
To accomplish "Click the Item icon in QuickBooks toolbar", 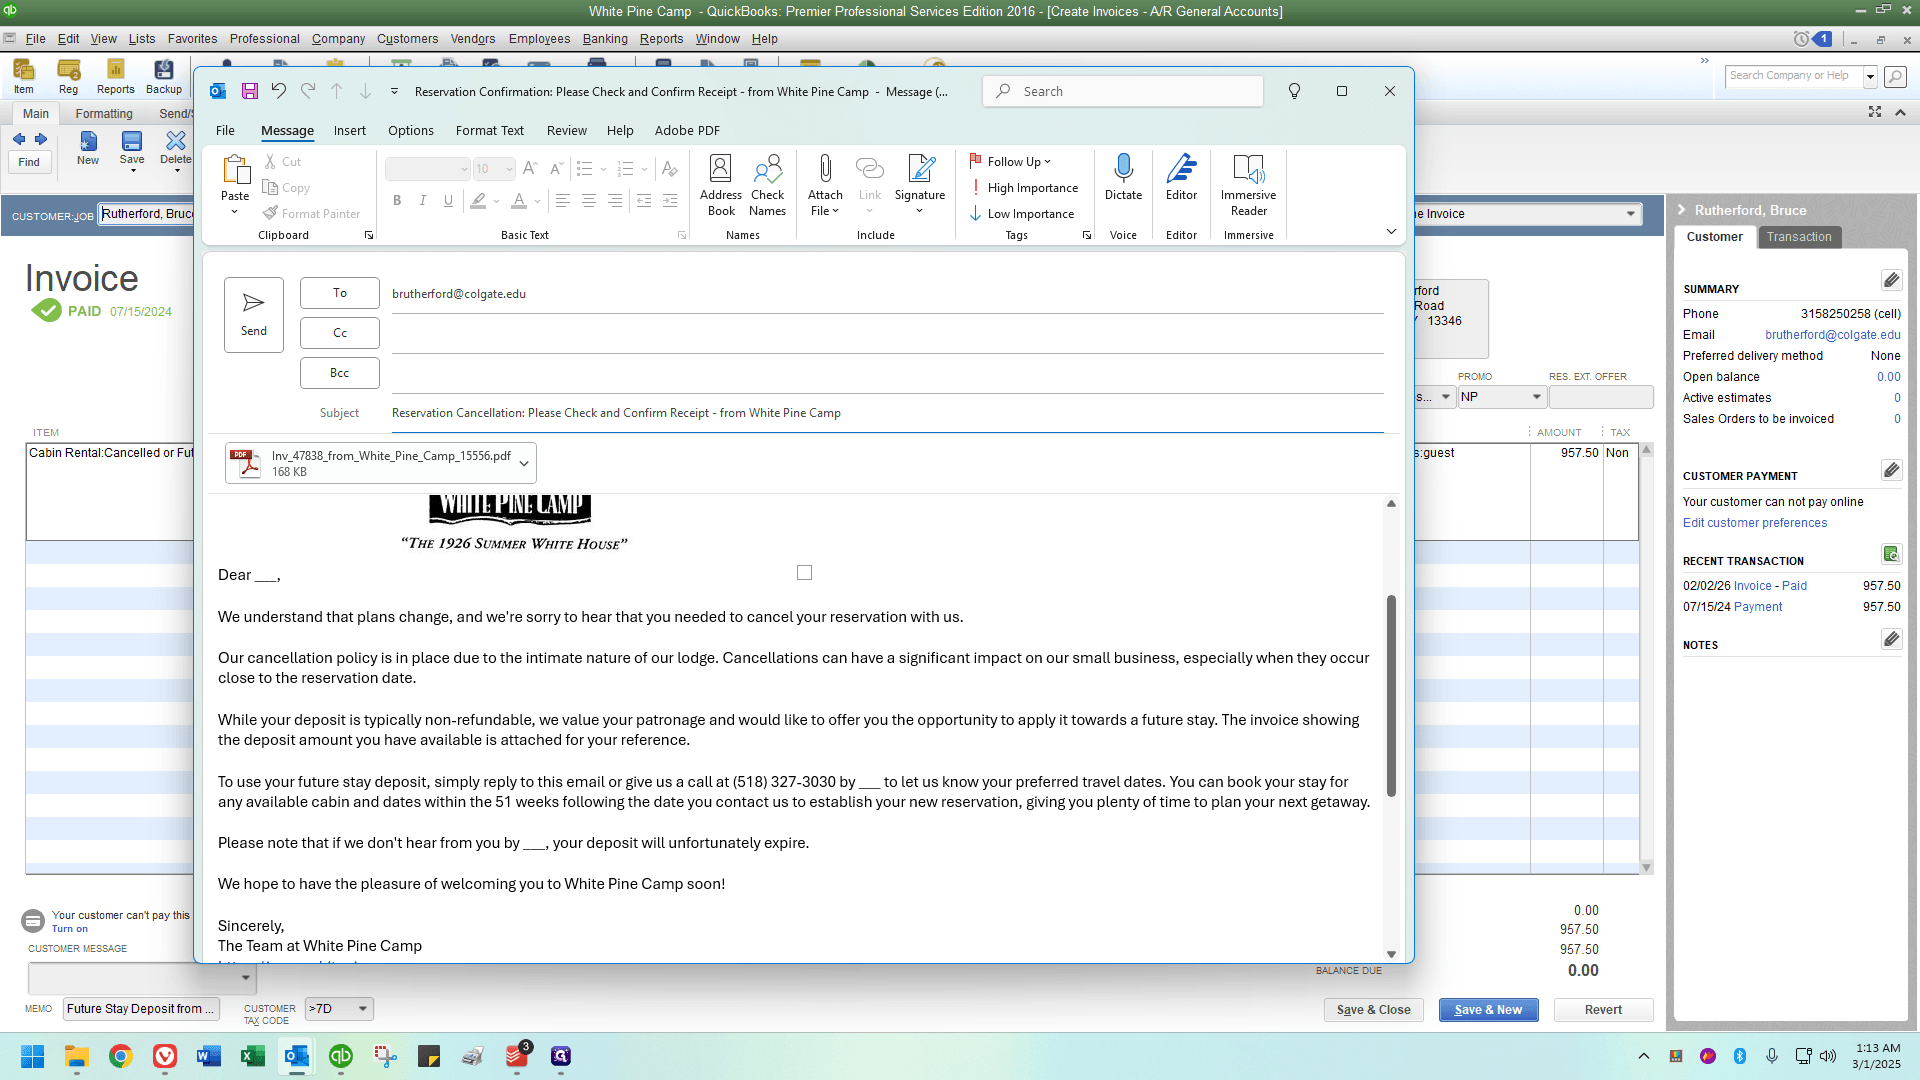I will pyautogui.click(x=24, y=76).
